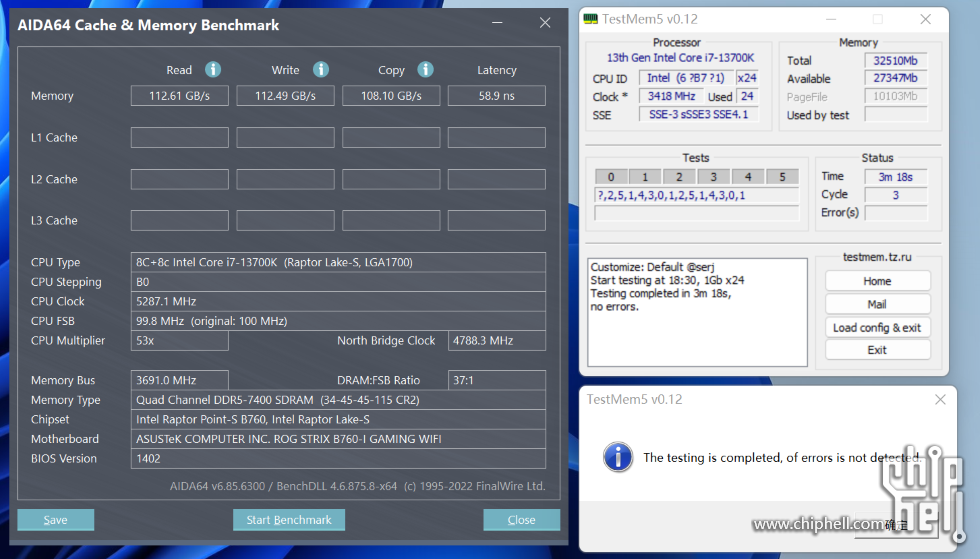Screen dimensions: 980x559
Task: Click the Cycle value 3 in Status
Action: point(896,195)
